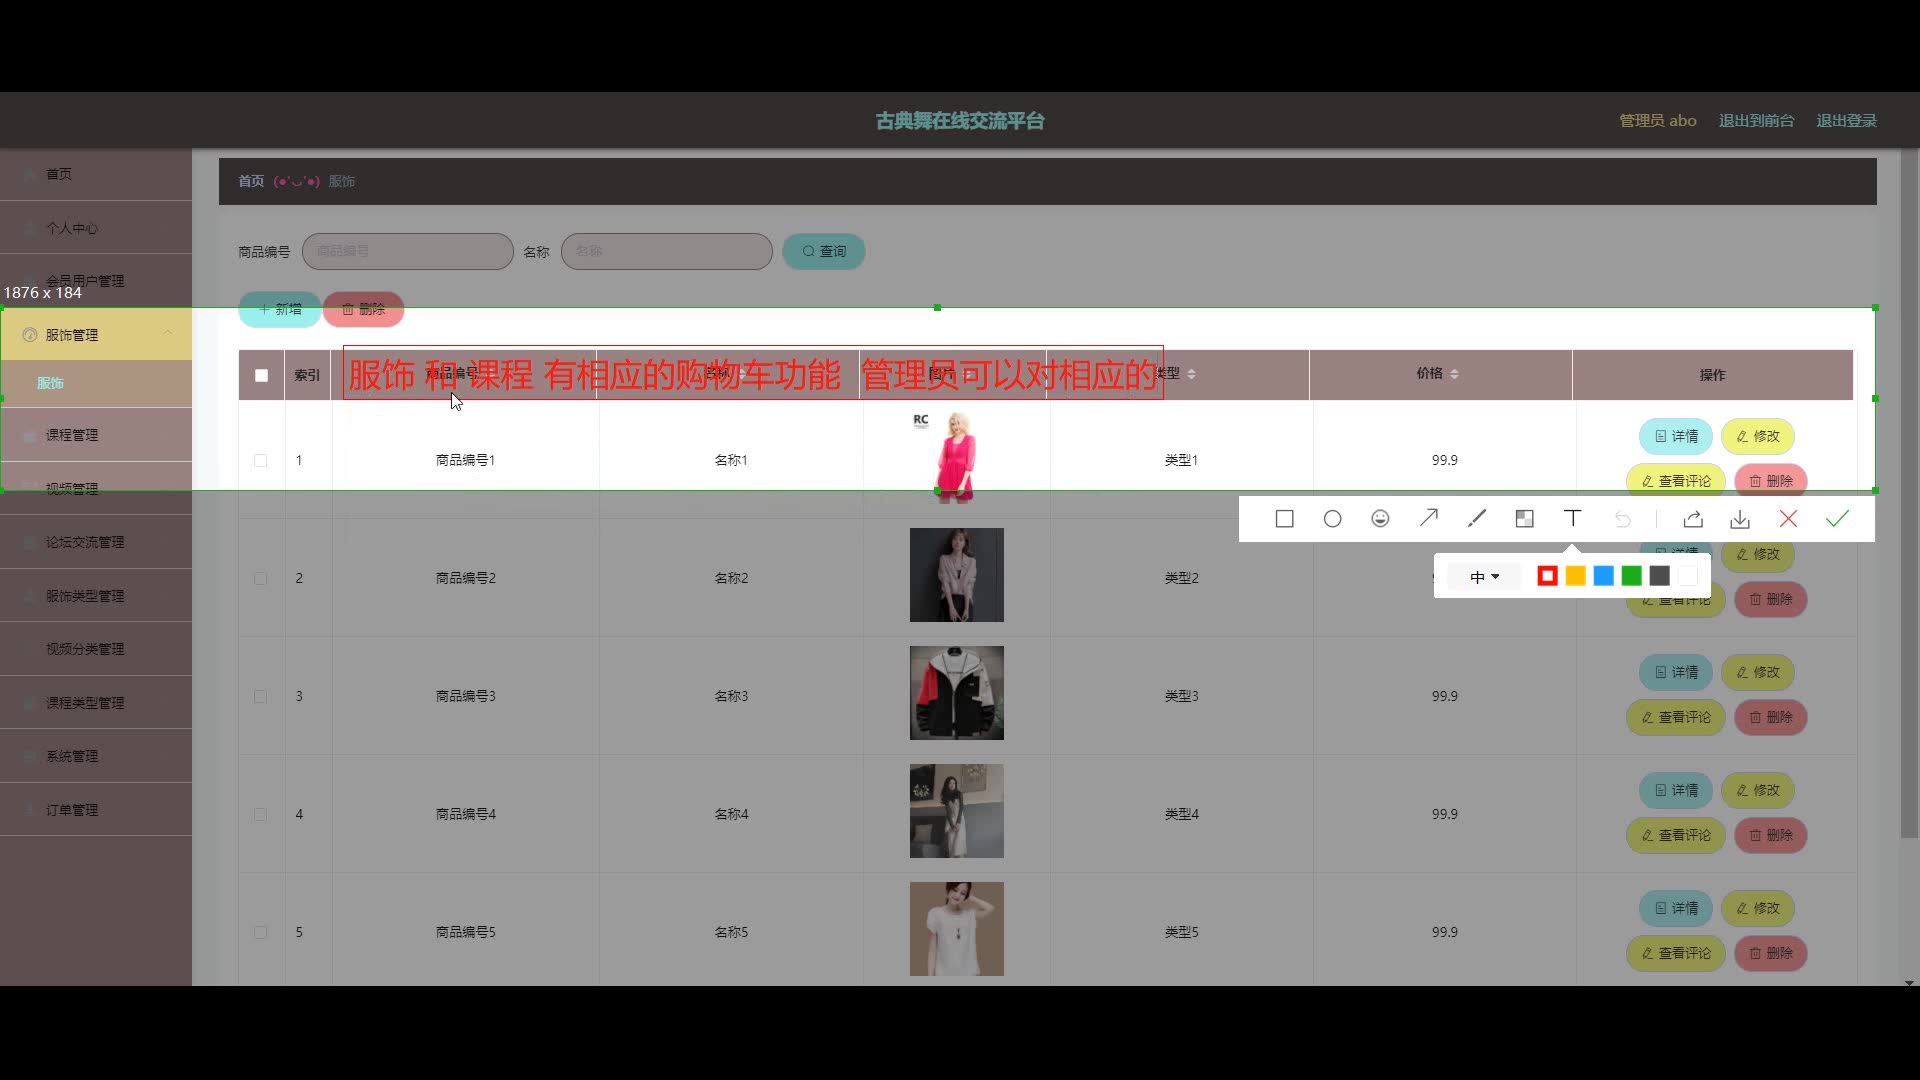Screen dimensions: 1920x1080
Task: Focus the 商品编号 search input field
Action: (x=408, y=251)
